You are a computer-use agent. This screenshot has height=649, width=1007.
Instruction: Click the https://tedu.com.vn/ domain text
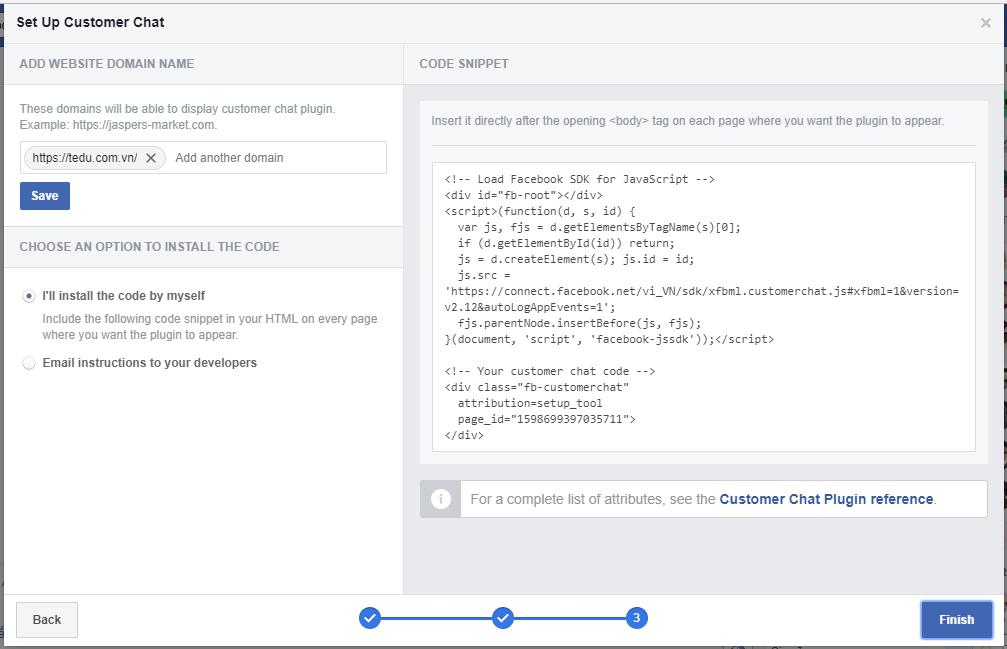85,158
